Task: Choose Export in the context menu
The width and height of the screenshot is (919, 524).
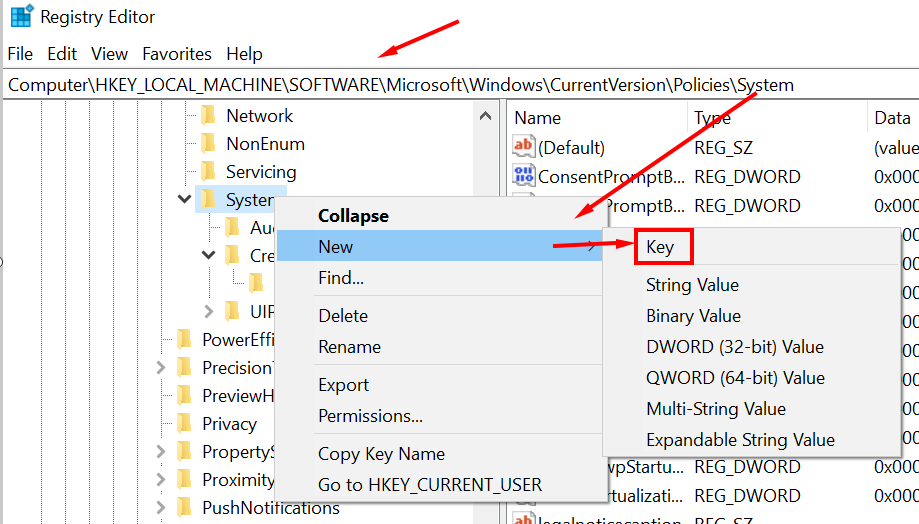Action: pyautogui.click(x=440, y=385)
